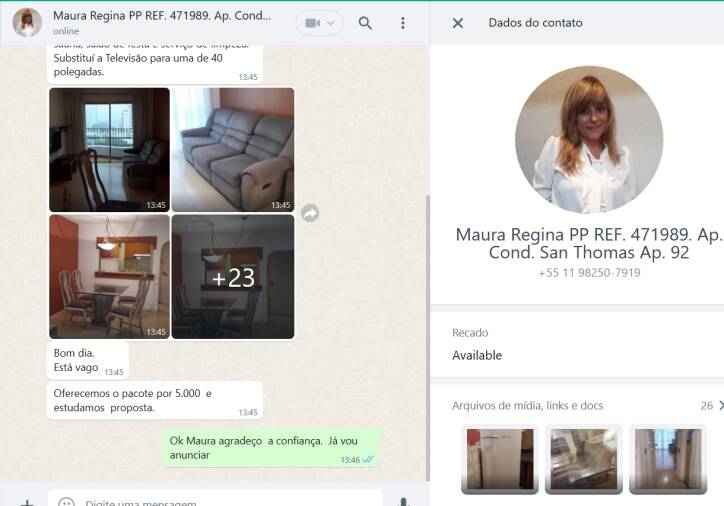This screenshot has width=724, height=506.
Task: Open the dining table photo
Action: [109, 276]
